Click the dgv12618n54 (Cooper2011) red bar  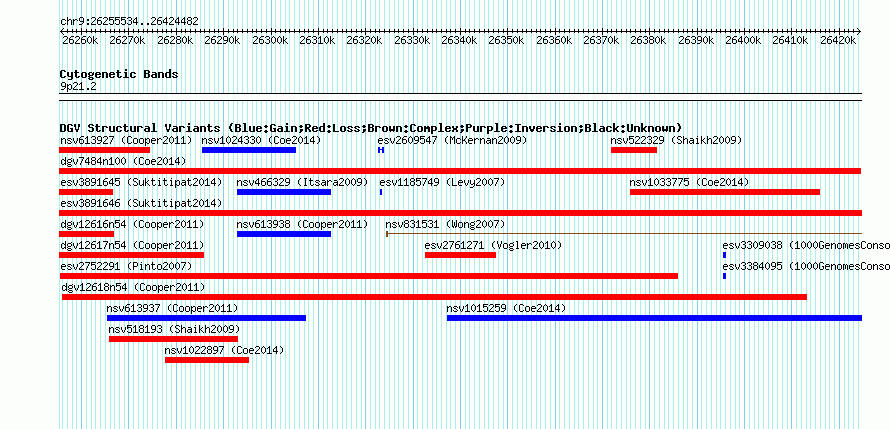(434, 297)
